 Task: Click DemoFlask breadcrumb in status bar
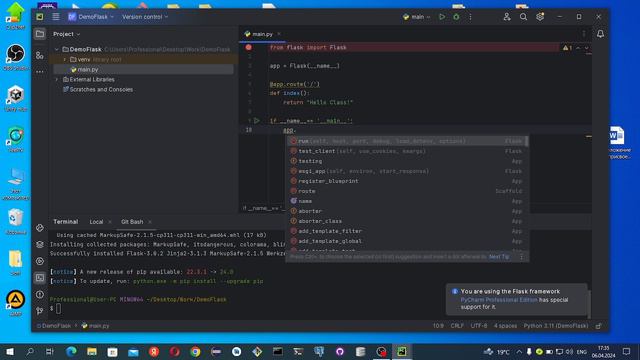click(x=54, y=326)
